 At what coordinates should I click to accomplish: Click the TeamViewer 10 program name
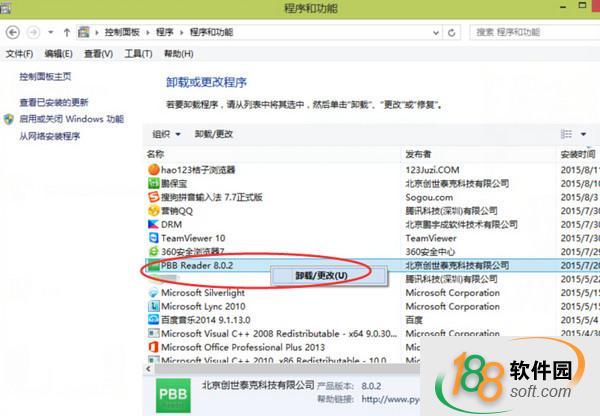click(193, 238)
